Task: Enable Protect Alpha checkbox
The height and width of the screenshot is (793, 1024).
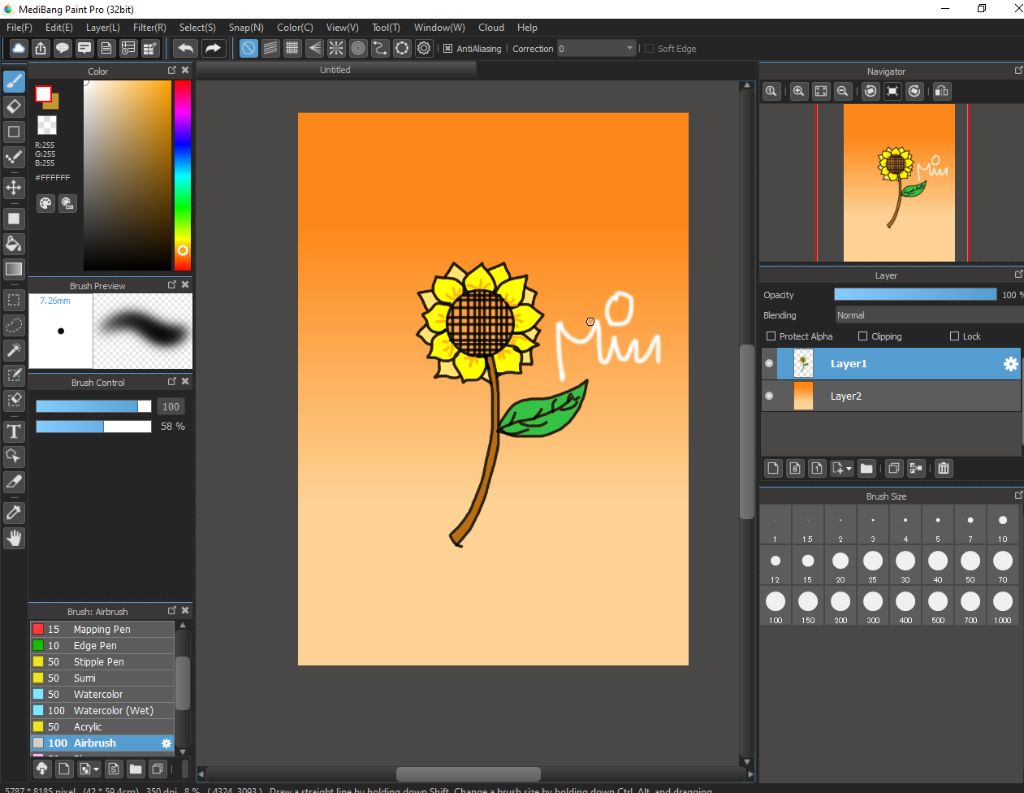Action: [x=770, y=336]
